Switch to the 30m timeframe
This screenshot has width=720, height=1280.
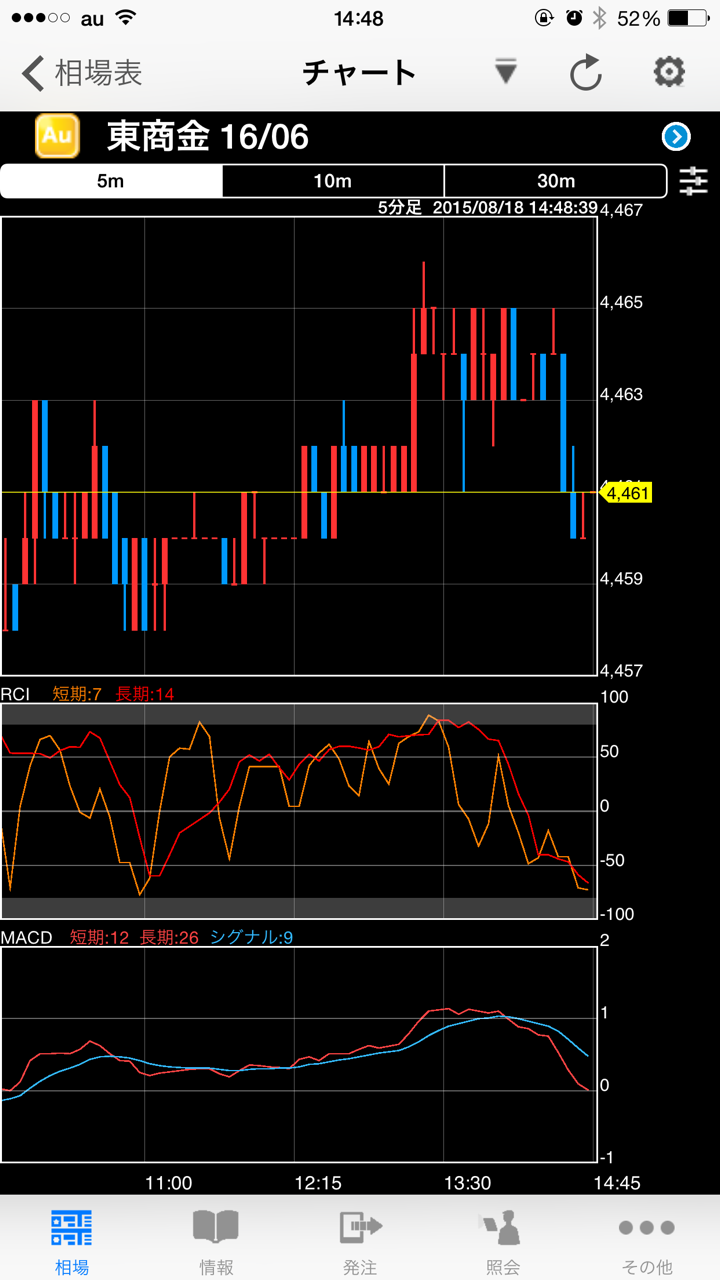click(x=555, y=181)
